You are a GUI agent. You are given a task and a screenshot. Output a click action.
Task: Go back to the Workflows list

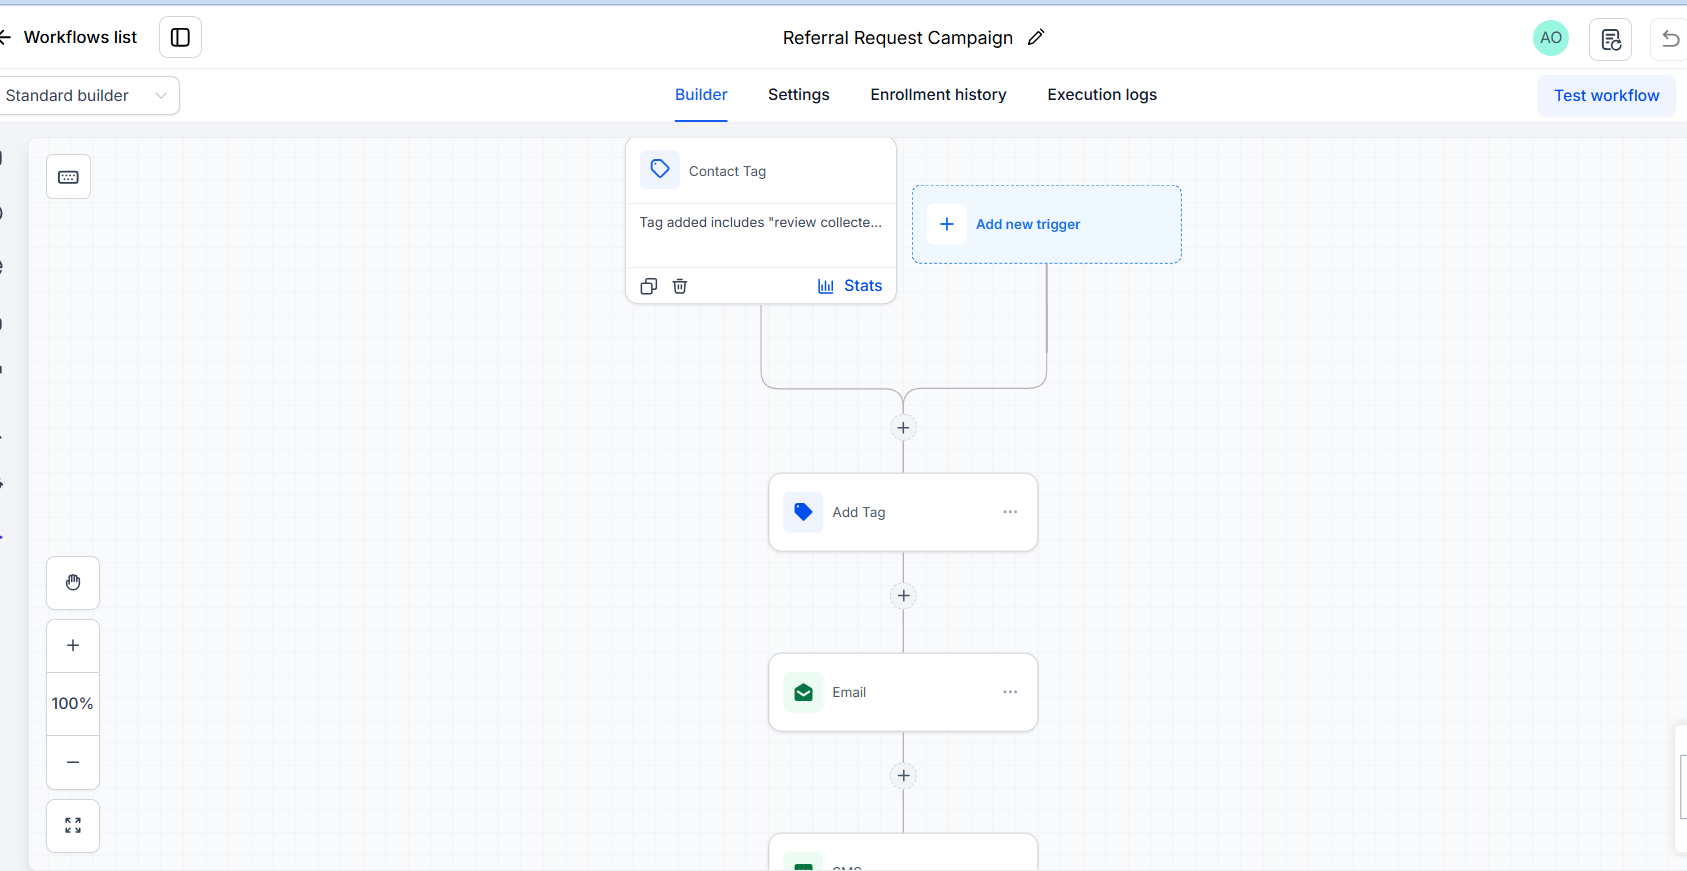(x=69, y=37)
